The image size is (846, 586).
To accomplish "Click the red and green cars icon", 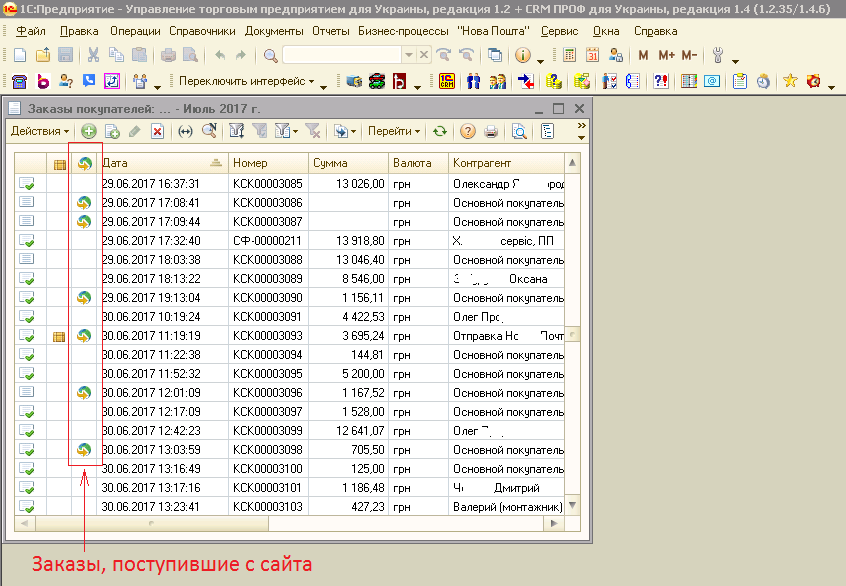I will [x=377, y=81].
